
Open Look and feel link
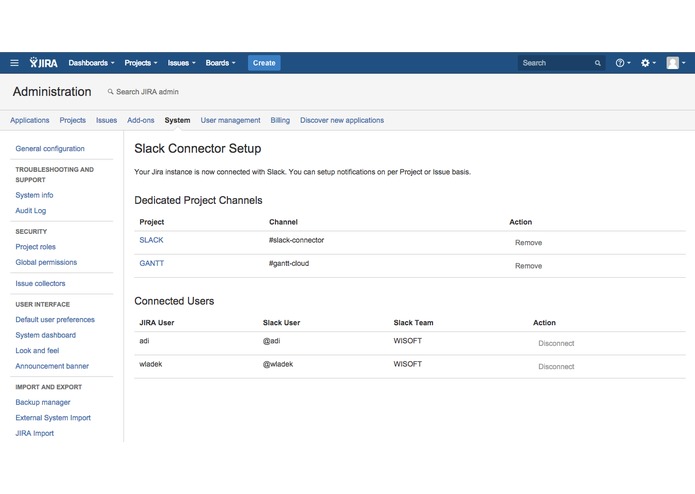[37, 350]
